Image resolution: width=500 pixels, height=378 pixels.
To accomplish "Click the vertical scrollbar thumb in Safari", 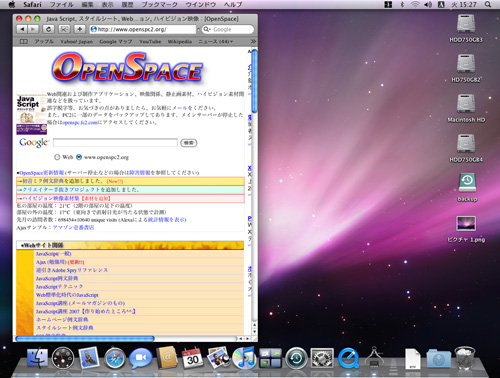I will click(254, 81).
